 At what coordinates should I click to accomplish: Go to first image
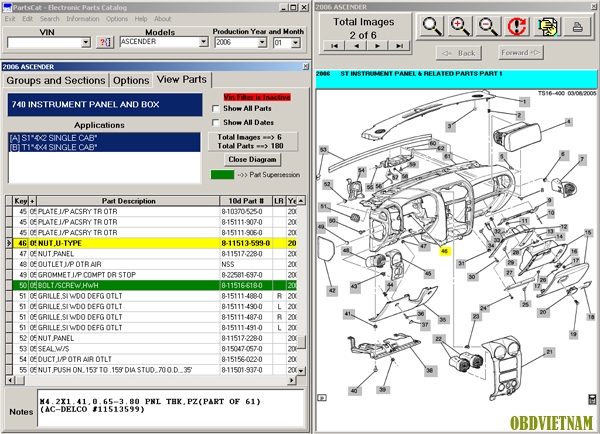pos(334,46)
